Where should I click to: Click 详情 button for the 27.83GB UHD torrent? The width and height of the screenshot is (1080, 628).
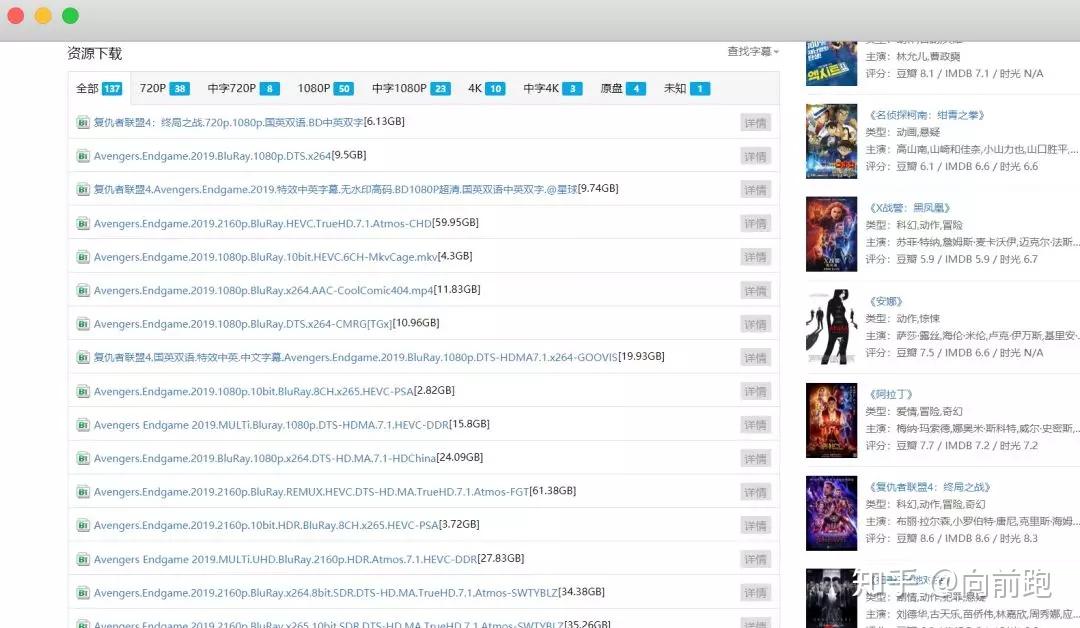click(756, 559)
